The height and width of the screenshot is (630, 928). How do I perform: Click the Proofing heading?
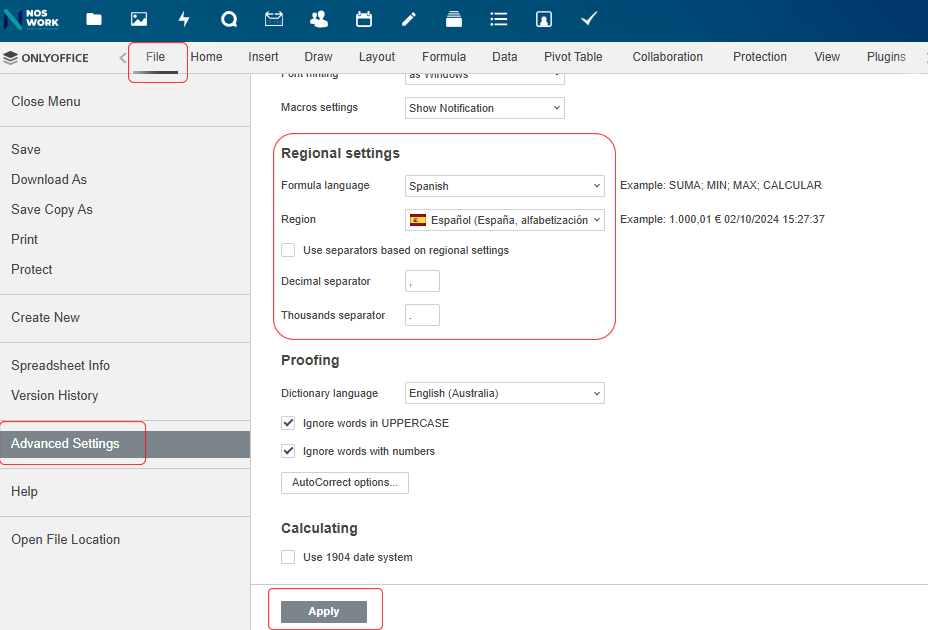point(310,361)
